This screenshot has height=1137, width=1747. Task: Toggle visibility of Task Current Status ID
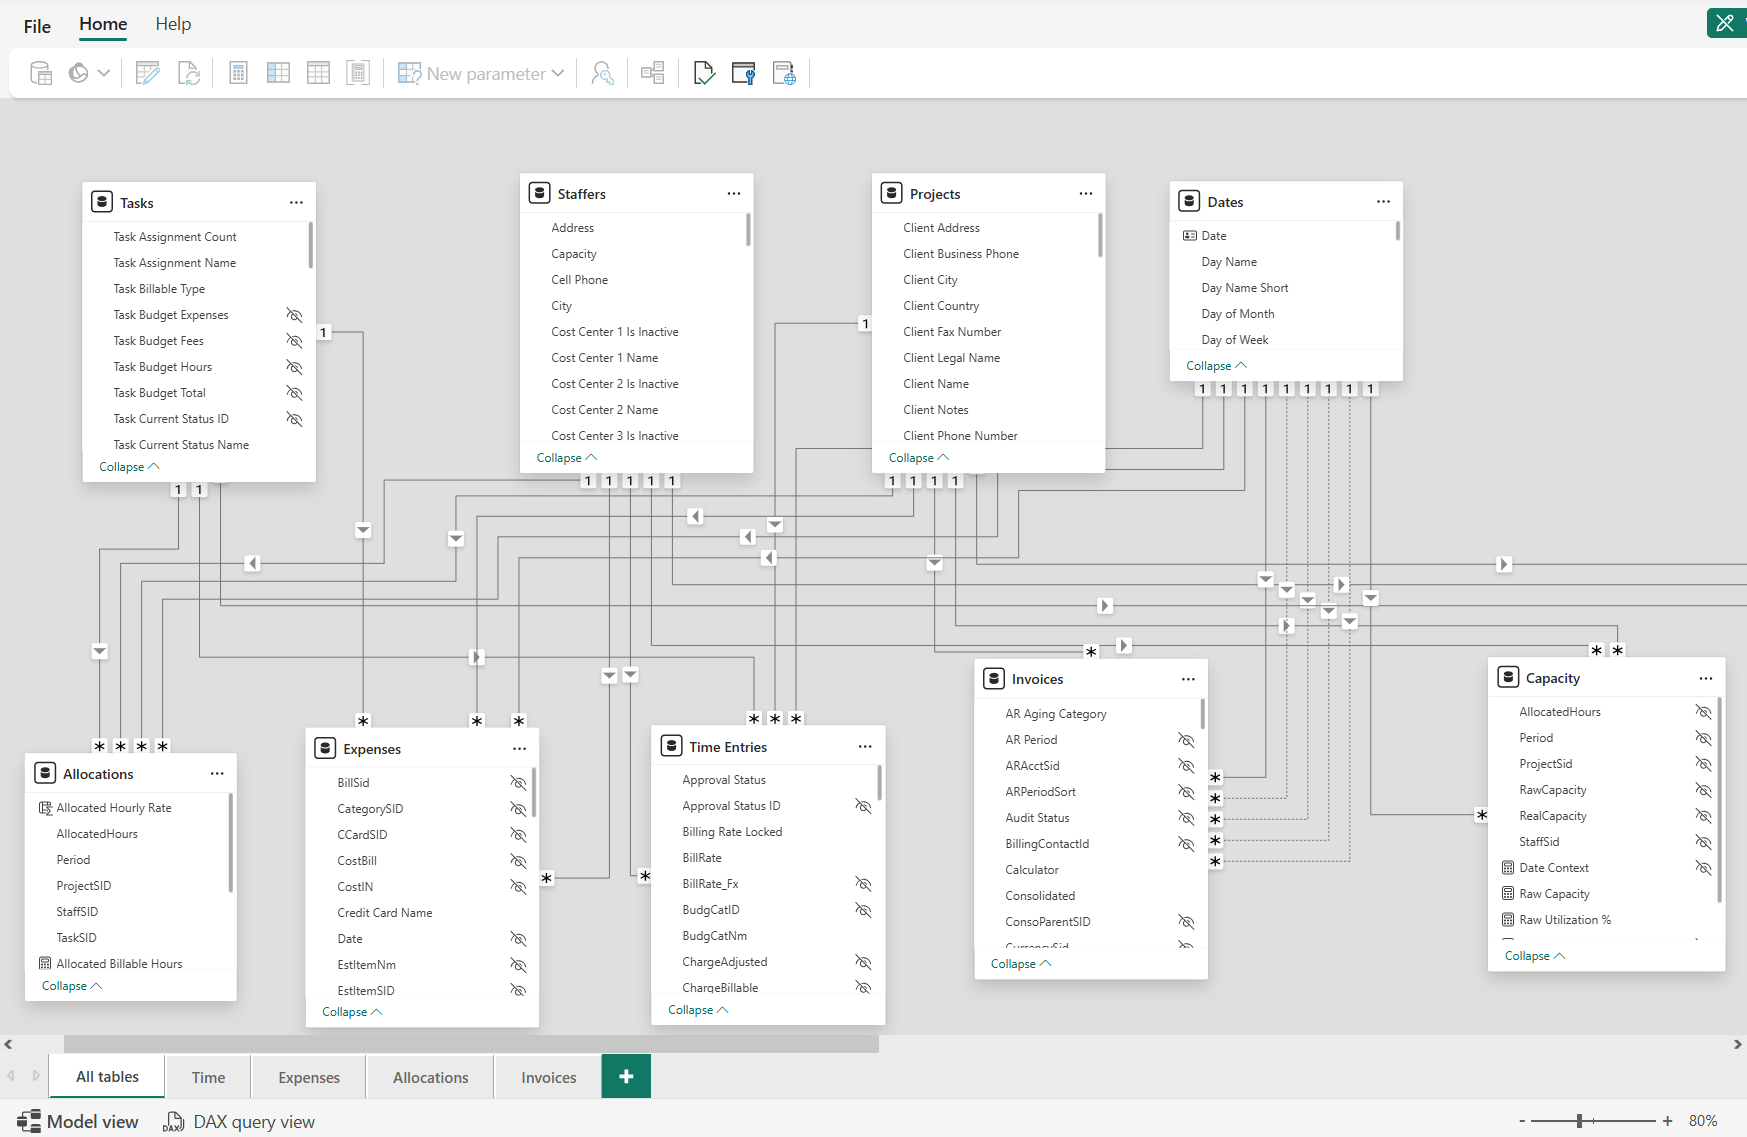click(x=294, y=419)
